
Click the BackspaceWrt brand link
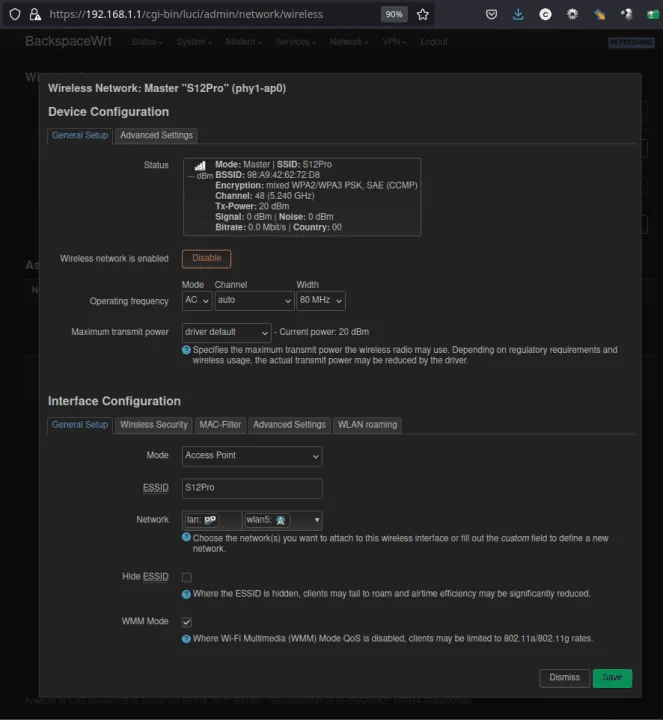point(68,41)
